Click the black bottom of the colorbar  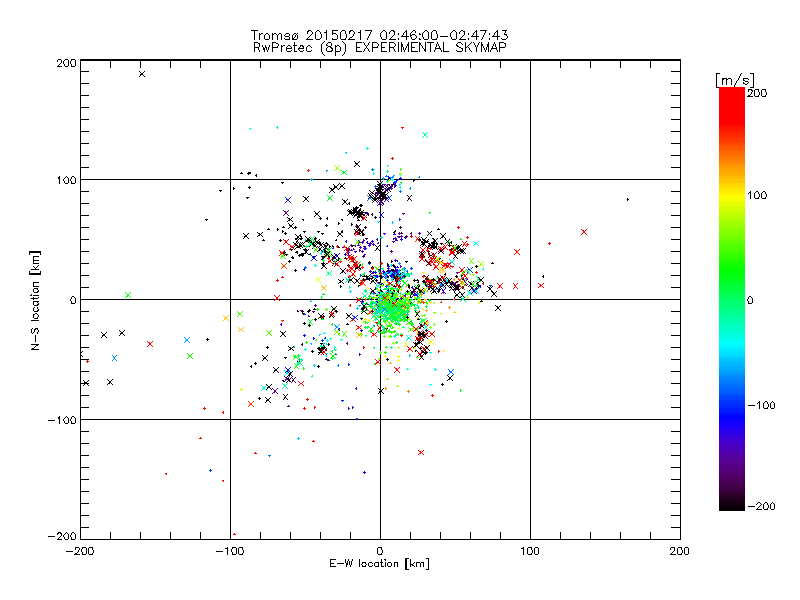pos(732,503)
